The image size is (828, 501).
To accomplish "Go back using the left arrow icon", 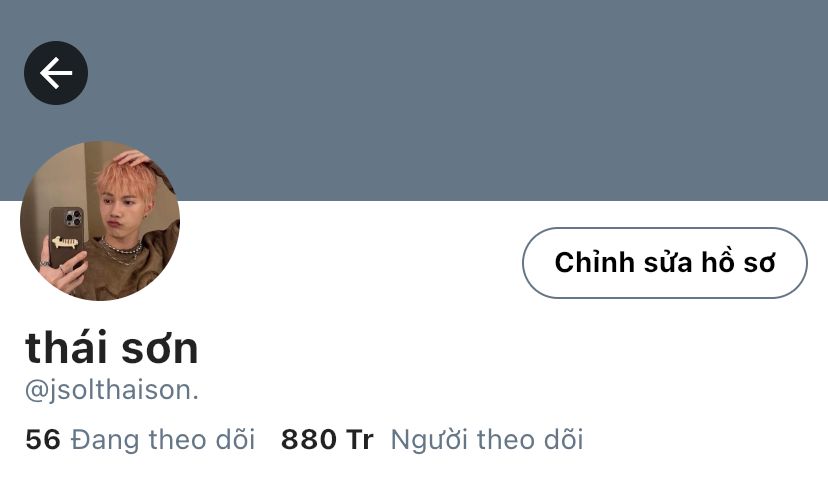I will tap(56, 73).
